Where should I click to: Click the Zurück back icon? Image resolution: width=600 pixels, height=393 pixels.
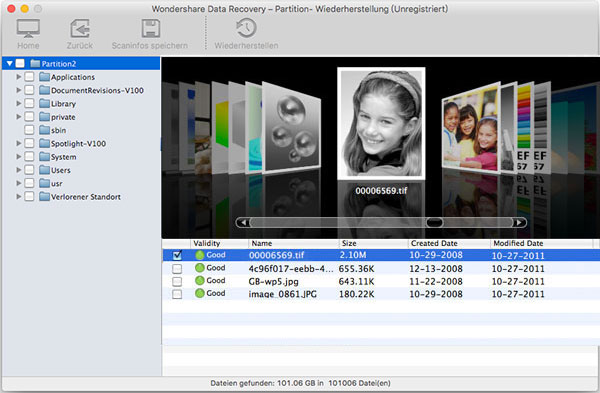[80, 29]
